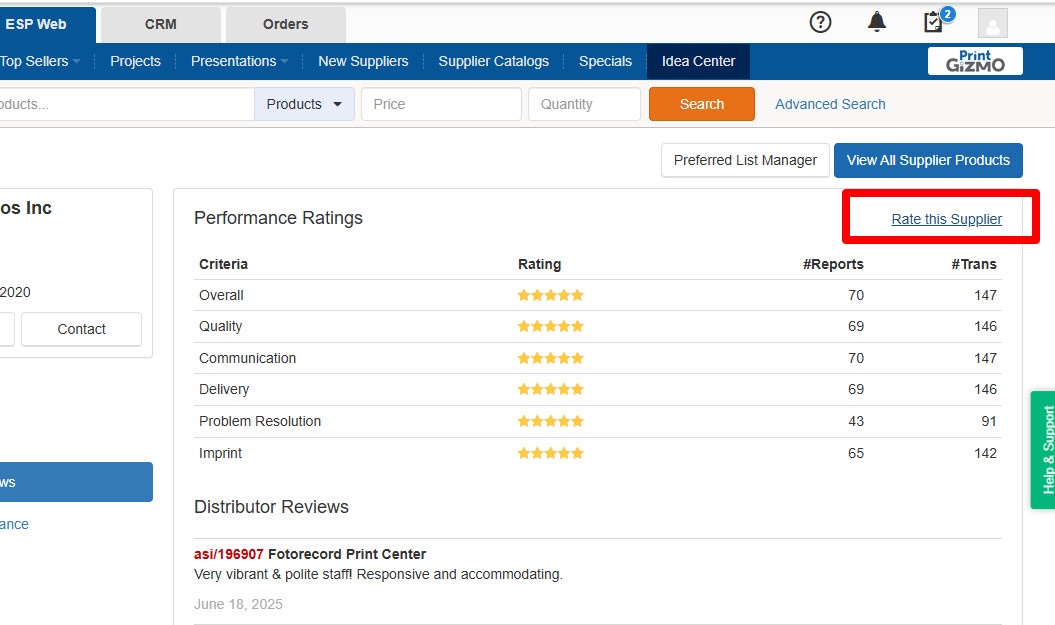The image size is (1055, 625).
Task: Click the Quality star rating
Action: coord(550,326)
